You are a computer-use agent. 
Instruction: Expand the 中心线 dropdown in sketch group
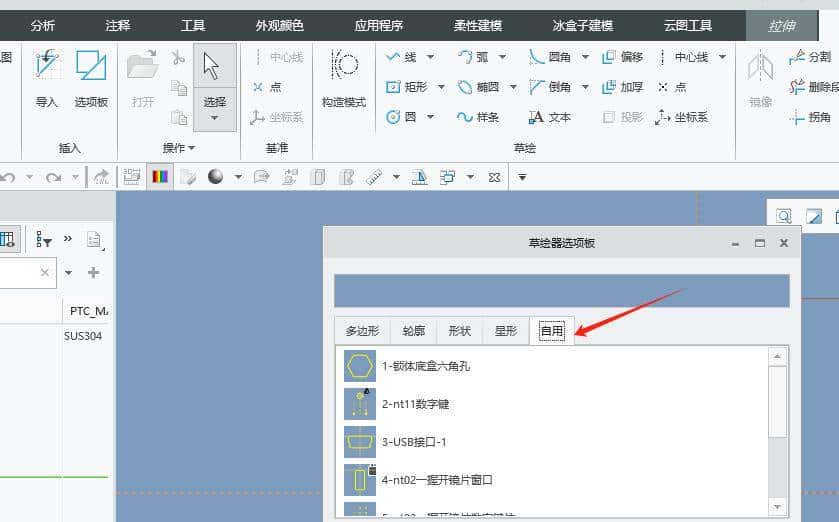pyautogui.click(x=722, y=57)
